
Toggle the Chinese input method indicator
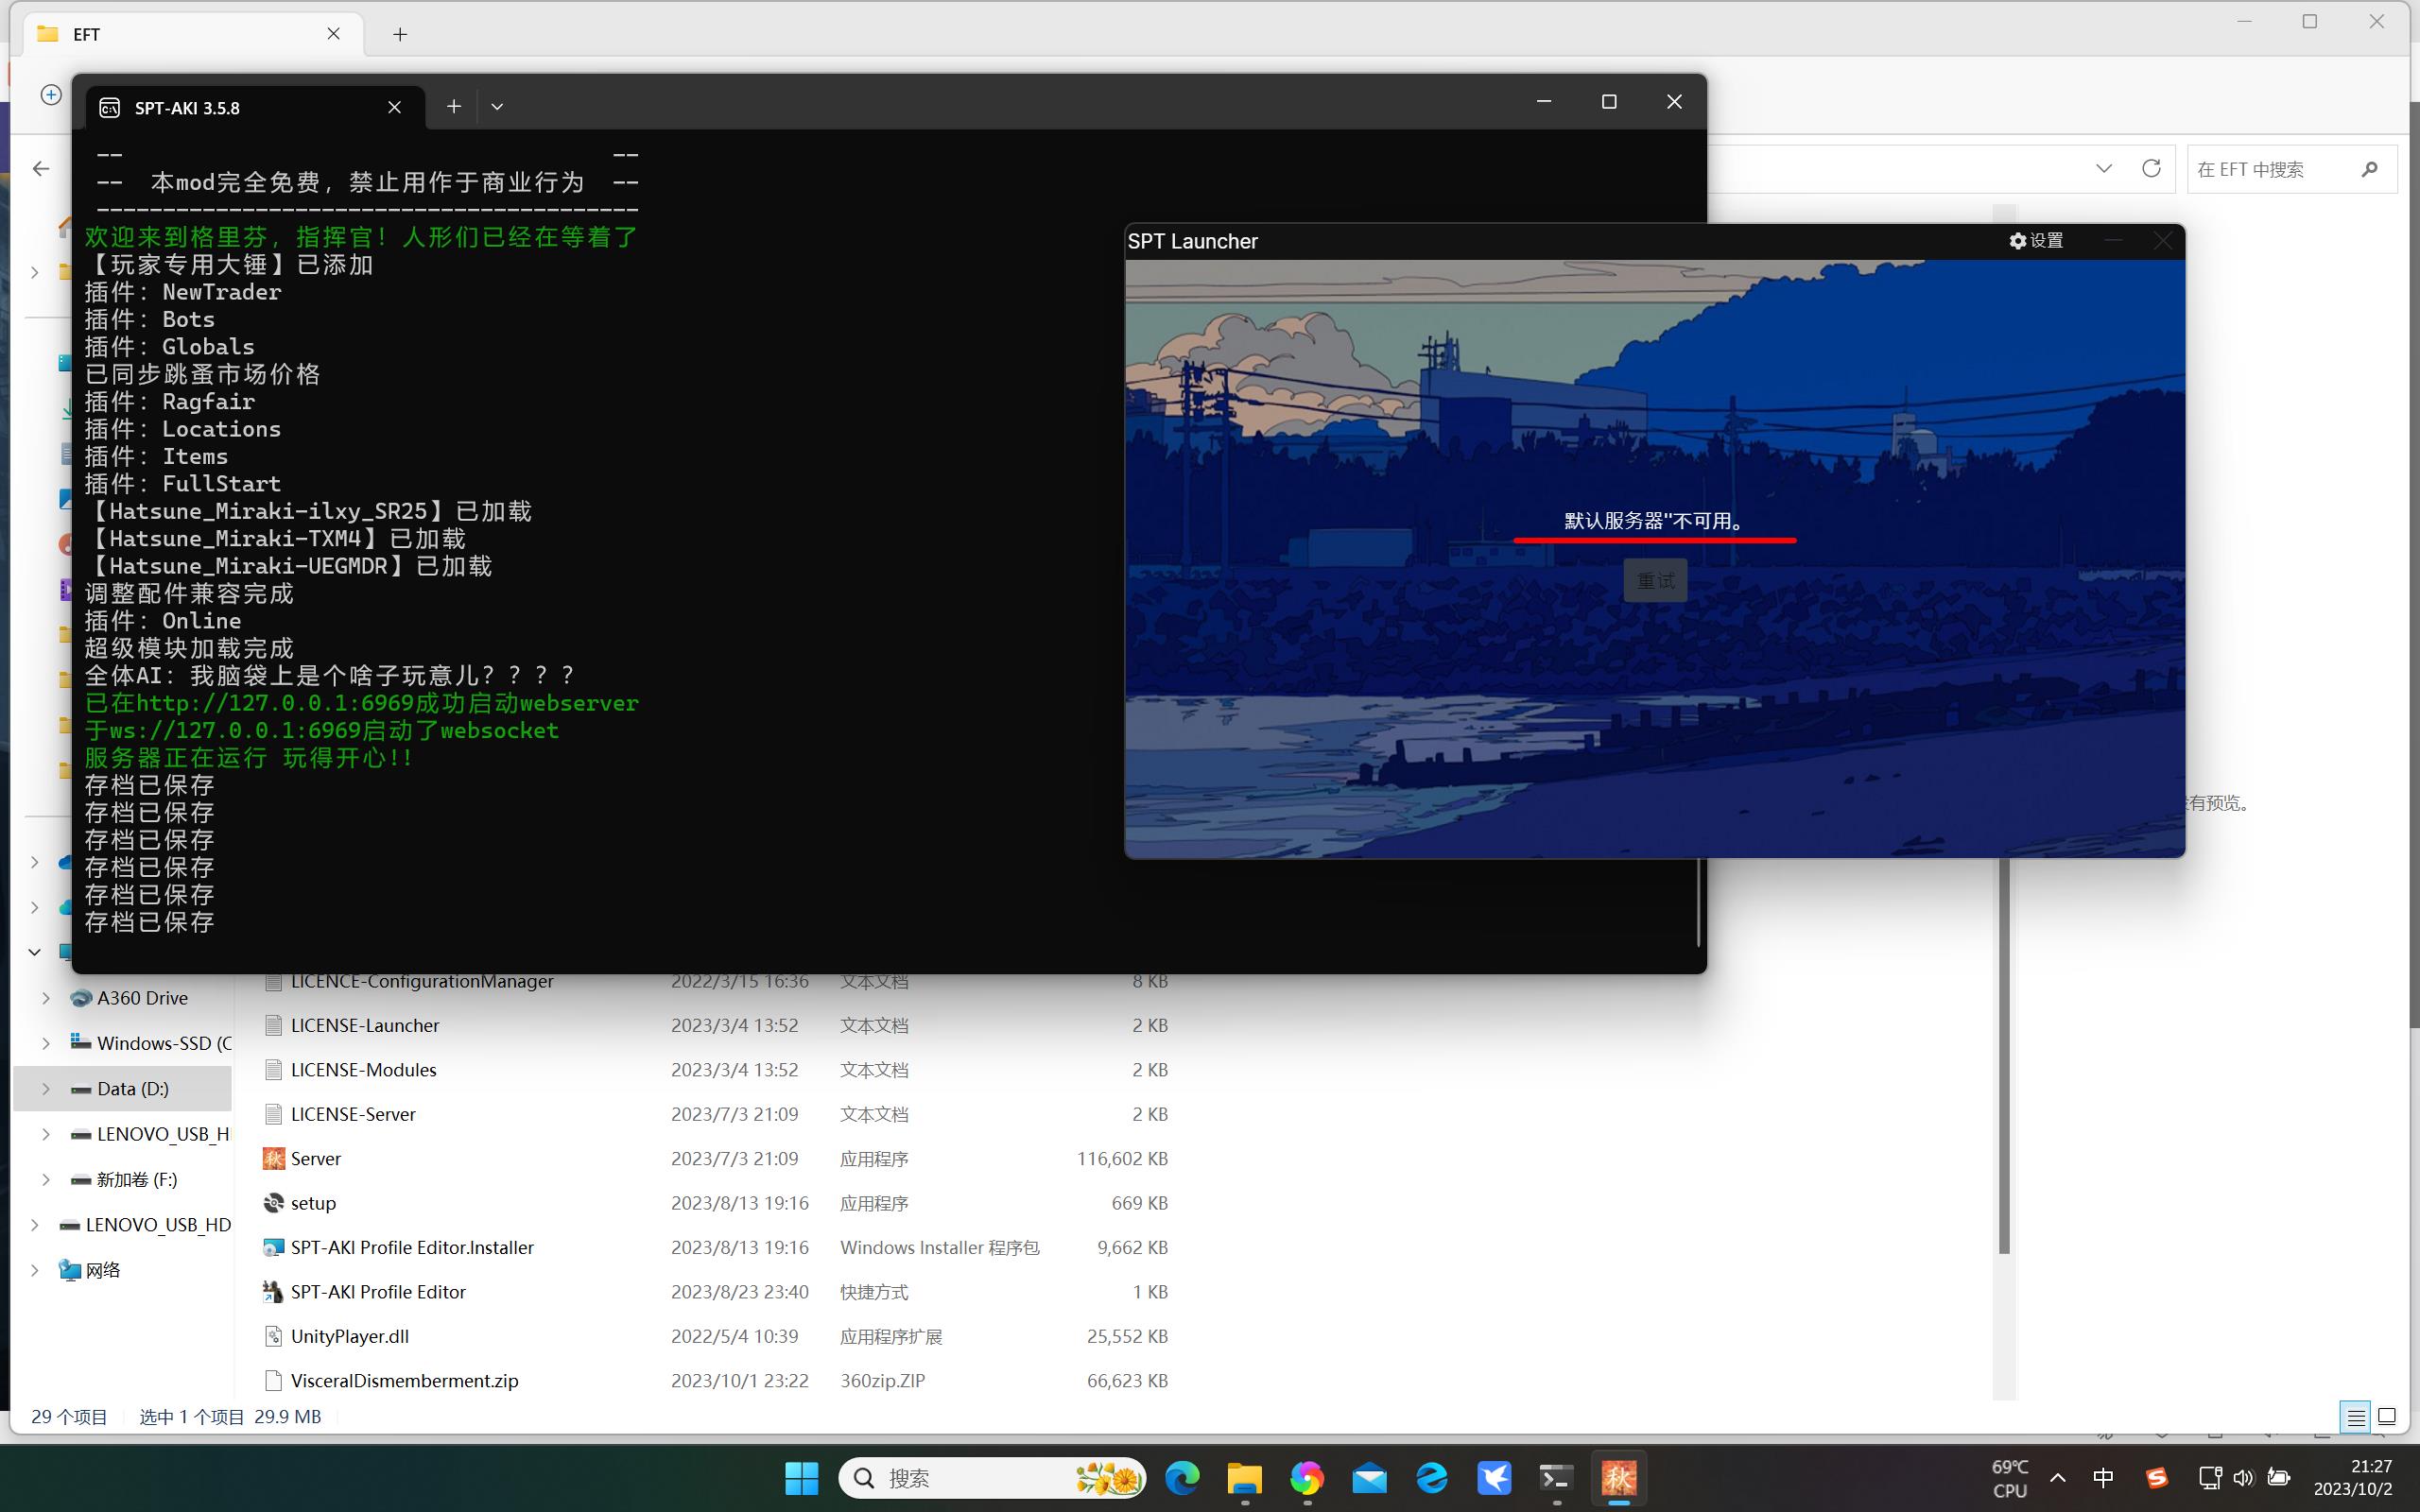click(2104, 1478)
